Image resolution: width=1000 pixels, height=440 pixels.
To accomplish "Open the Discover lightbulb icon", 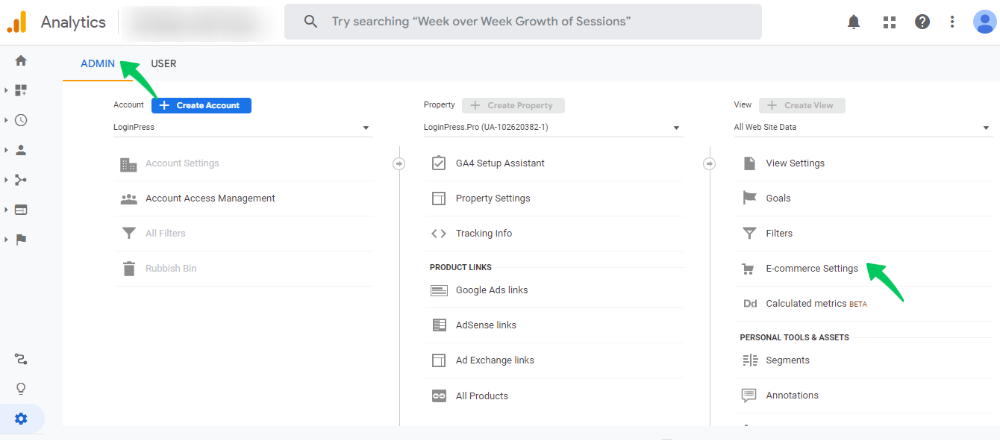I will (21, 389).
